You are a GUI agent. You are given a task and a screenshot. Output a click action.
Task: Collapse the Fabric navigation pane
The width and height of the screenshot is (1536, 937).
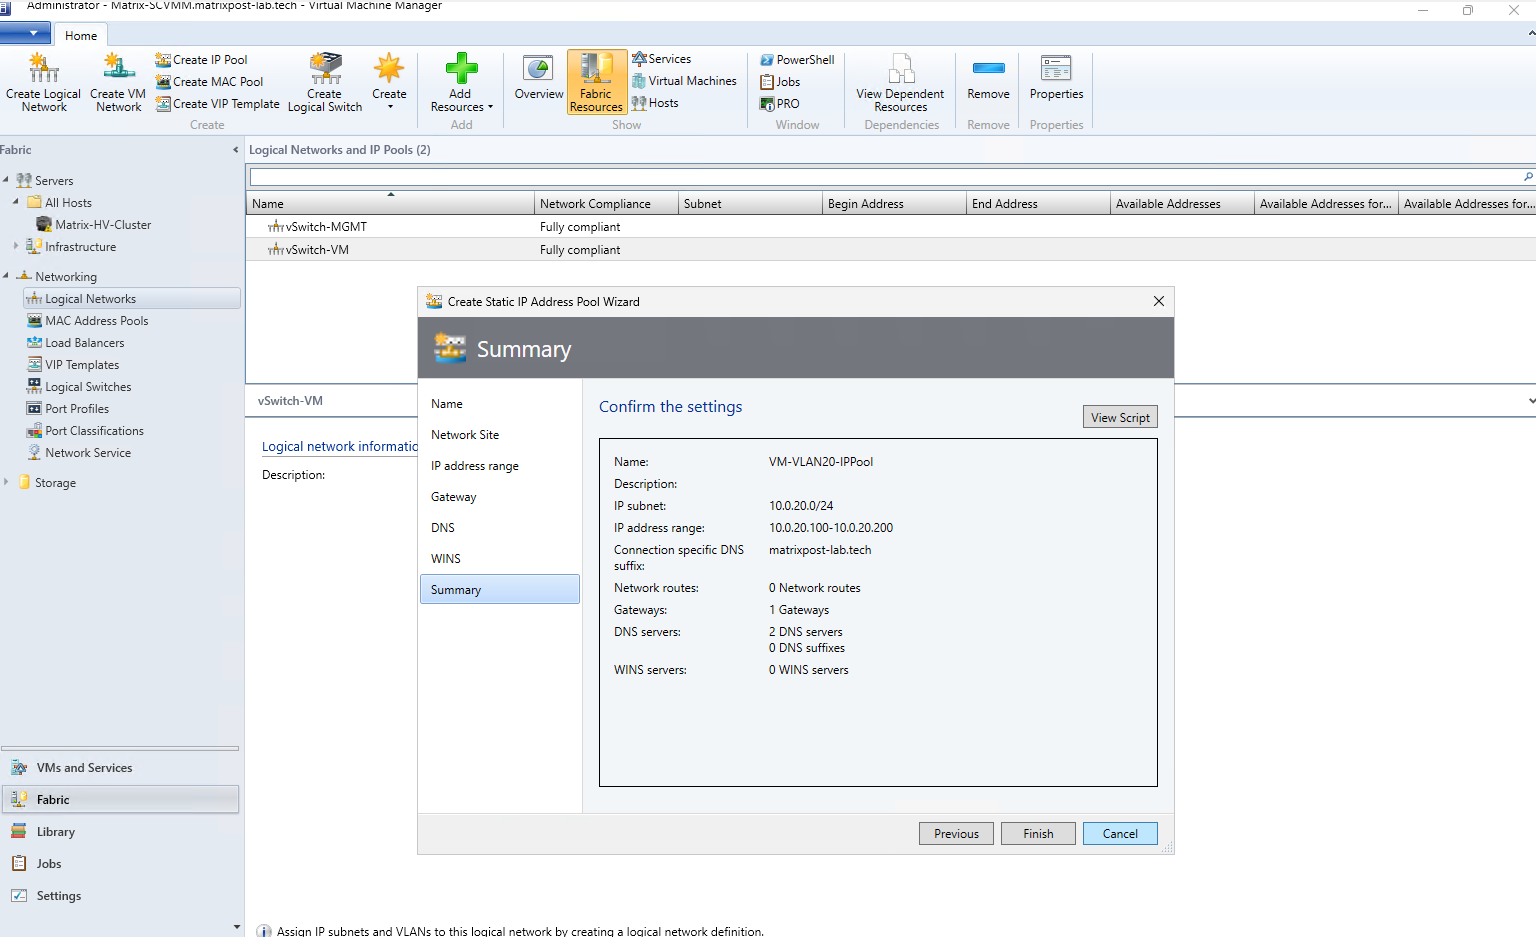tap(236, 150)
